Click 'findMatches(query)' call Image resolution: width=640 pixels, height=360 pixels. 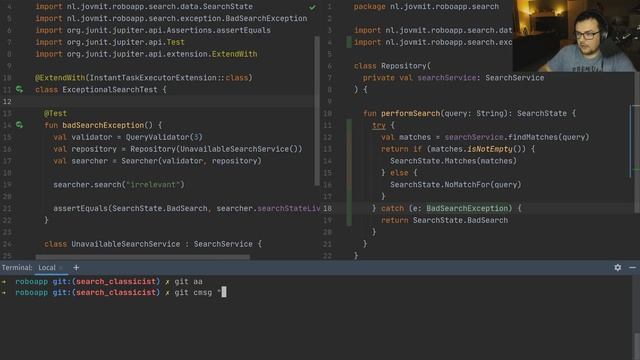549,137
